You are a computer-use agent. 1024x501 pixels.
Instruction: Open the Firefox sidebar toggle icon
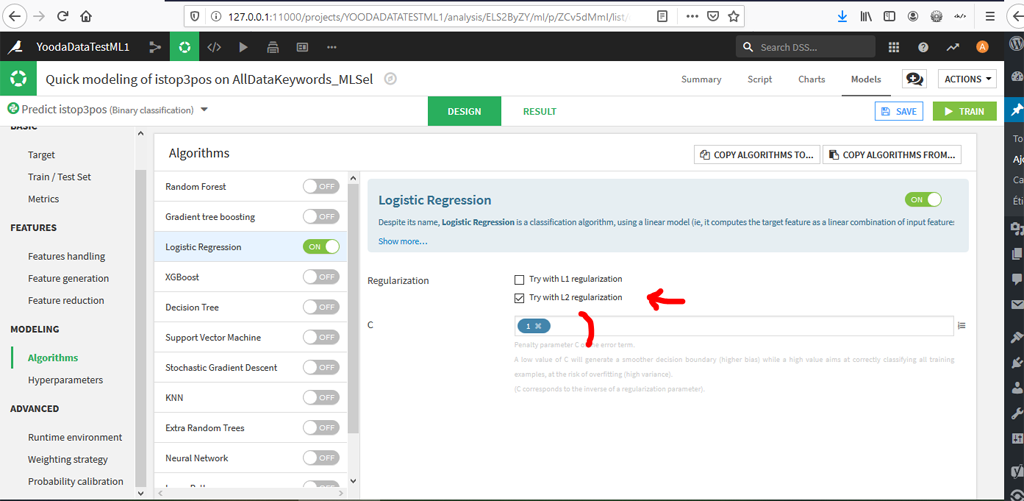889,16
